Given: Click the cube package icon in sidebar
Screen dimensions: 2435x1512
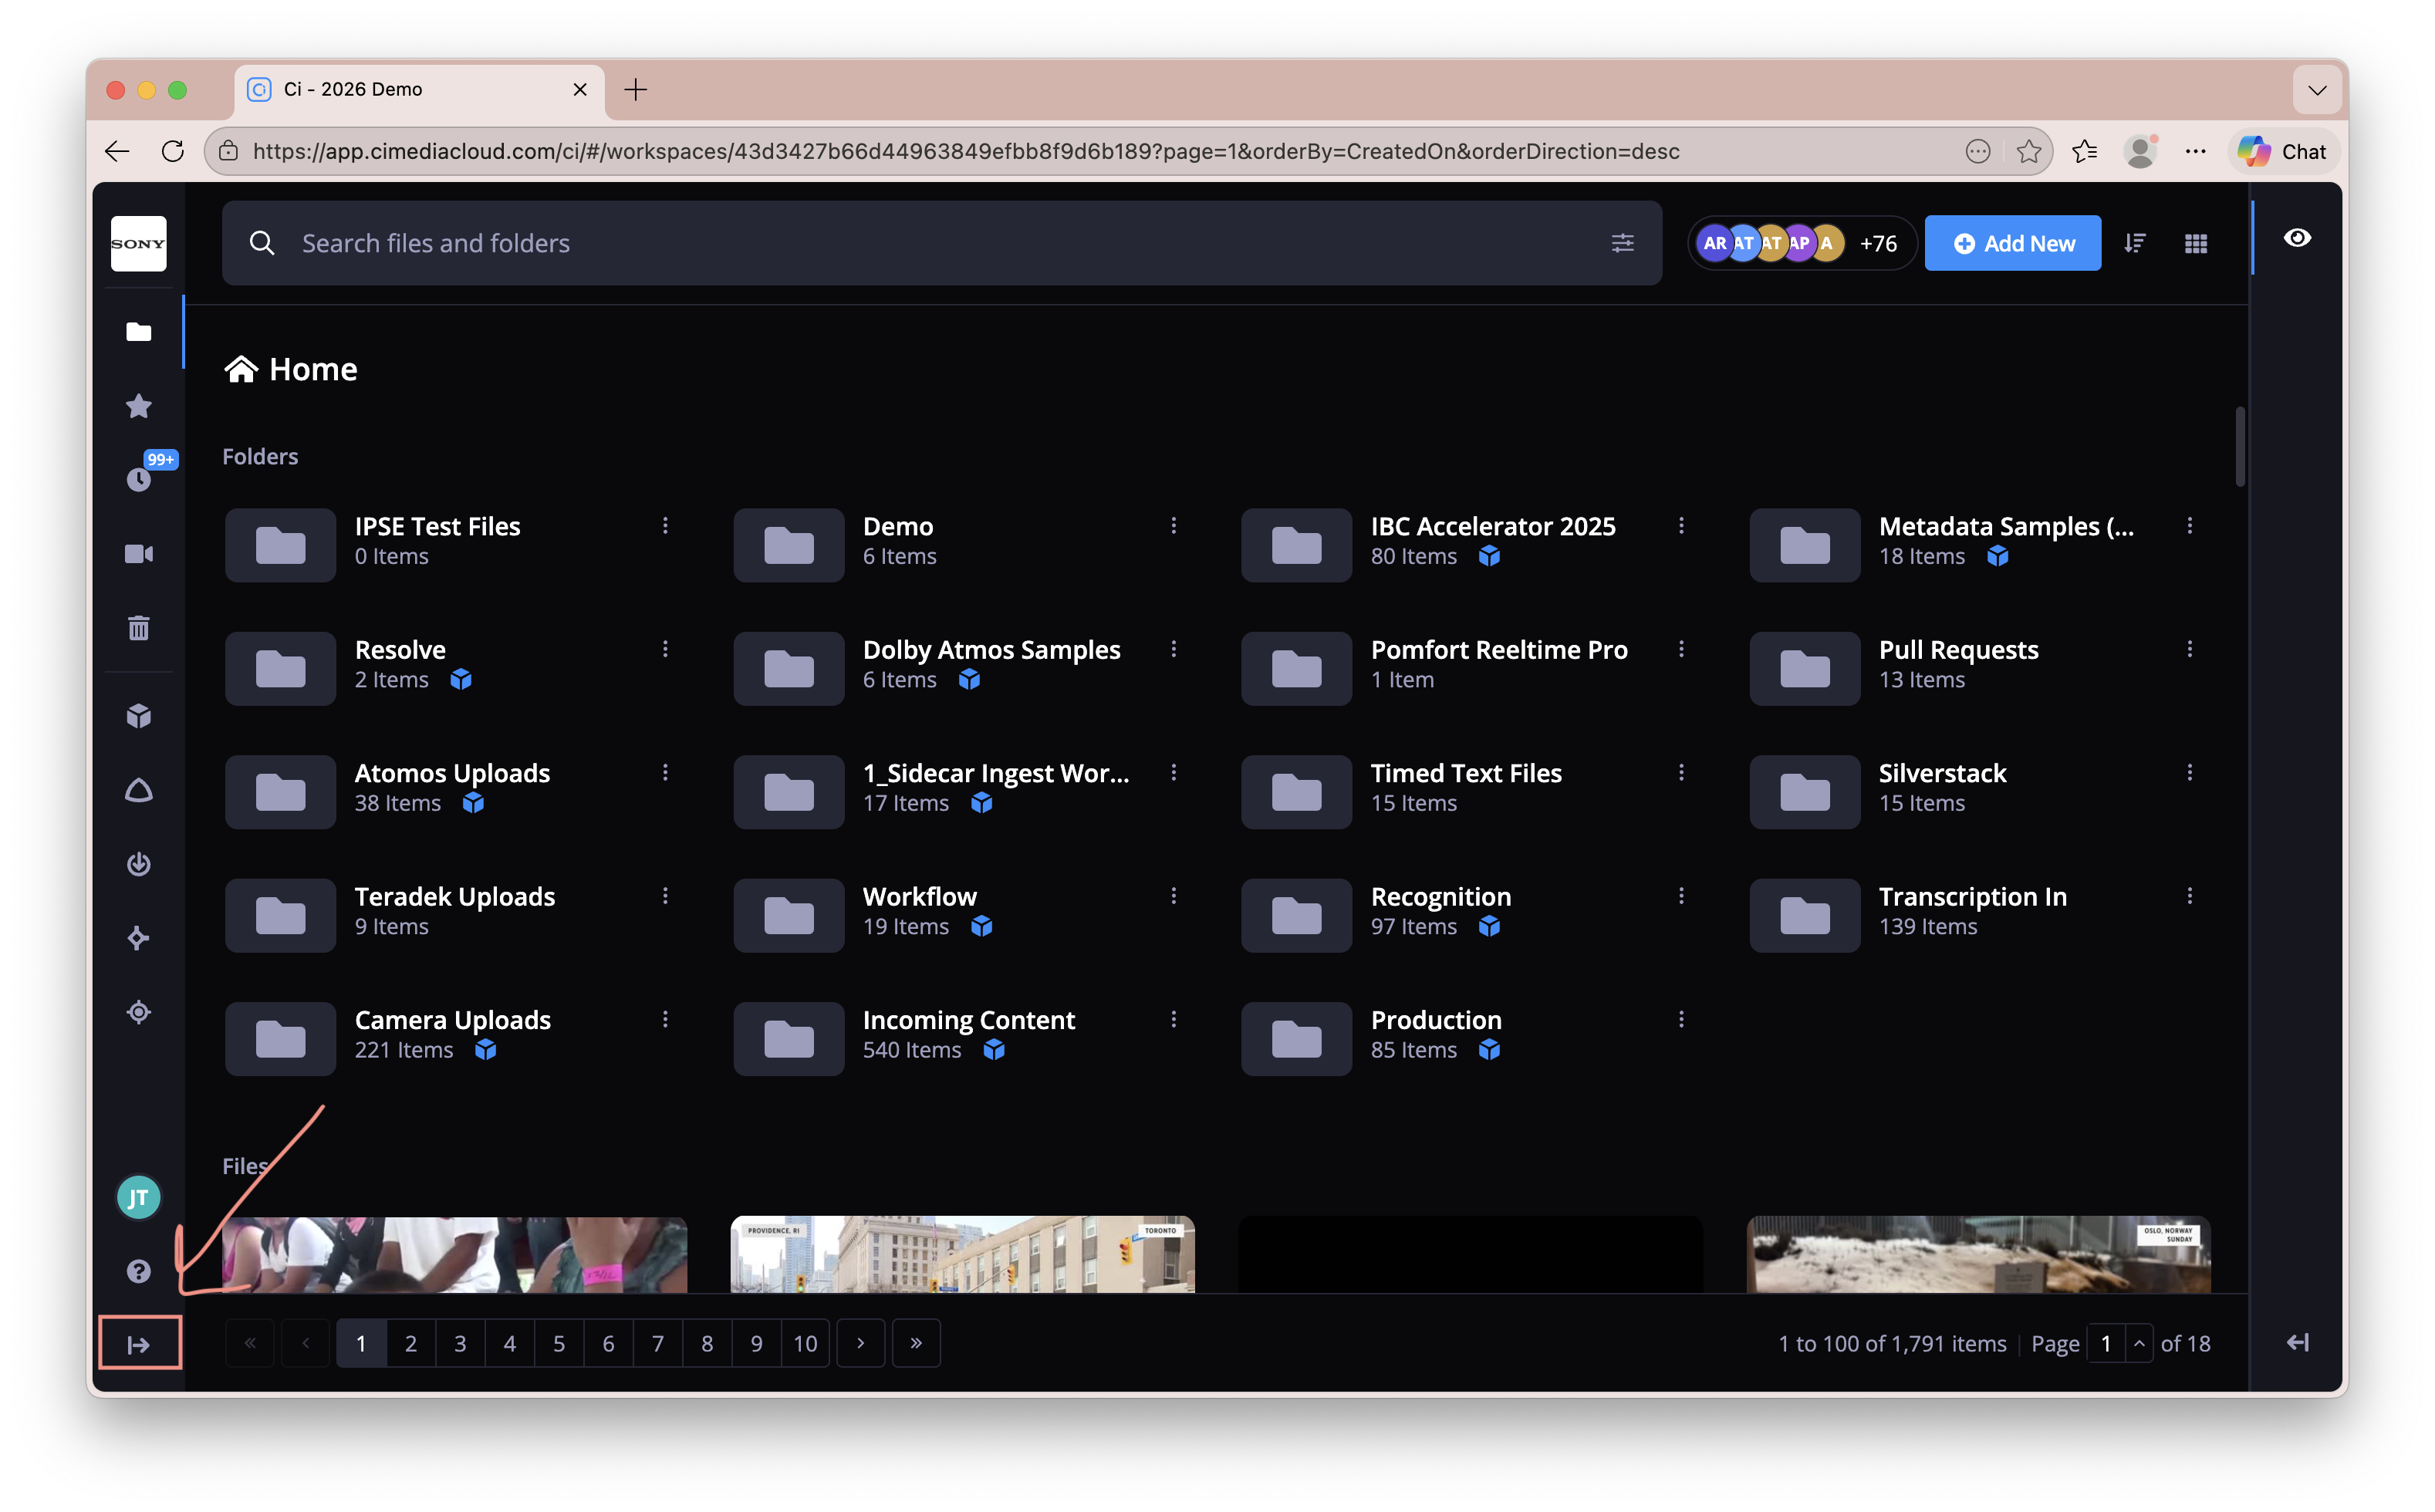Looking at the screenshot, I should click(139, 716).
